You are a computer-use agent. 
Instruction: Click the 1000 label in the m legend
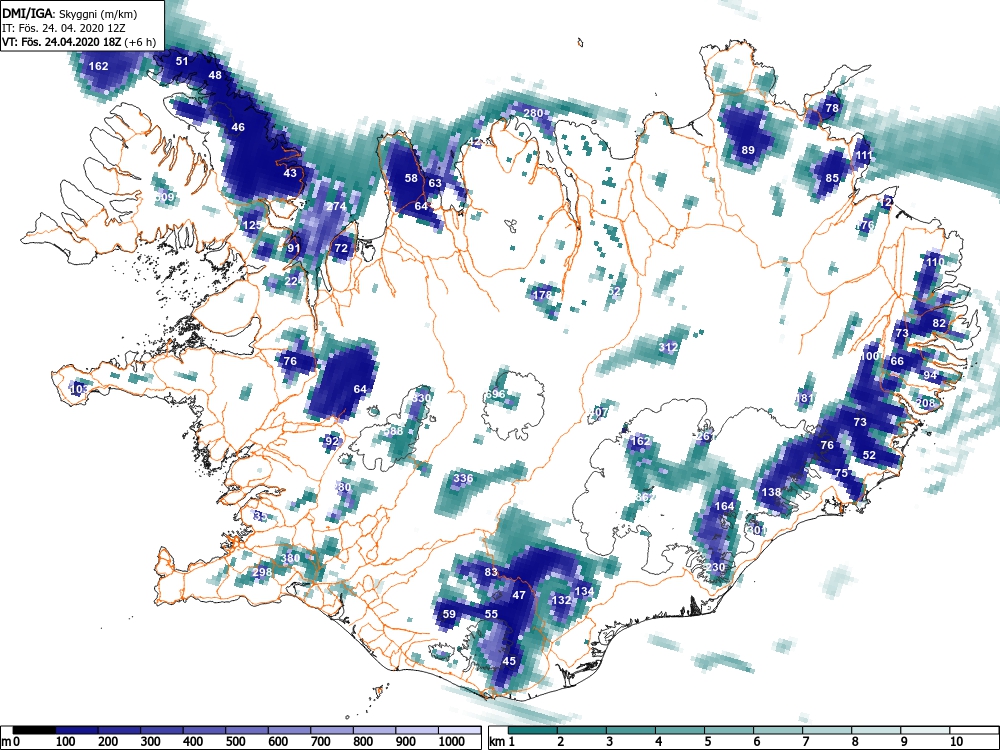point(452,742)
